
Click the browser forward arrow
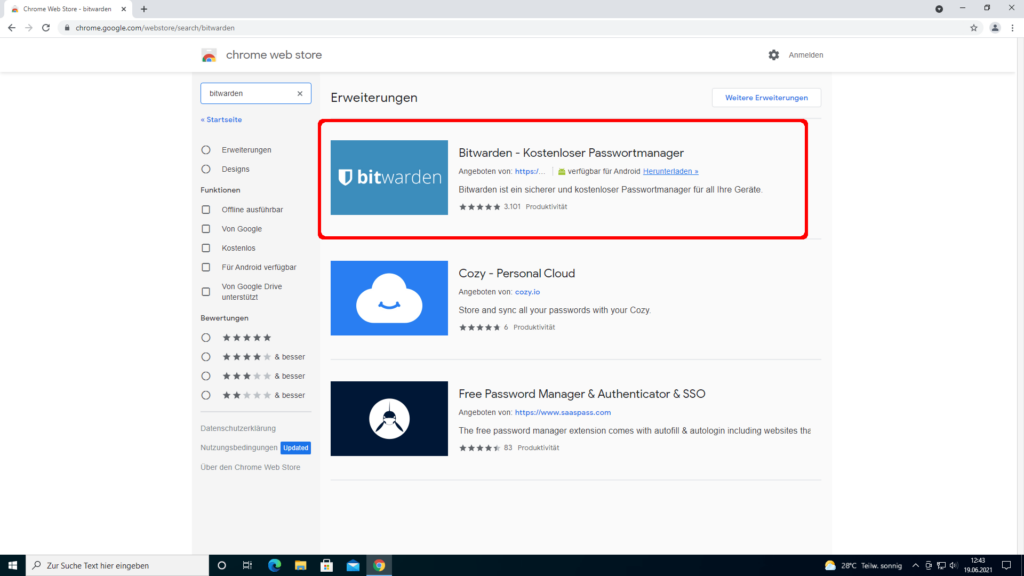tap(28, 27)
